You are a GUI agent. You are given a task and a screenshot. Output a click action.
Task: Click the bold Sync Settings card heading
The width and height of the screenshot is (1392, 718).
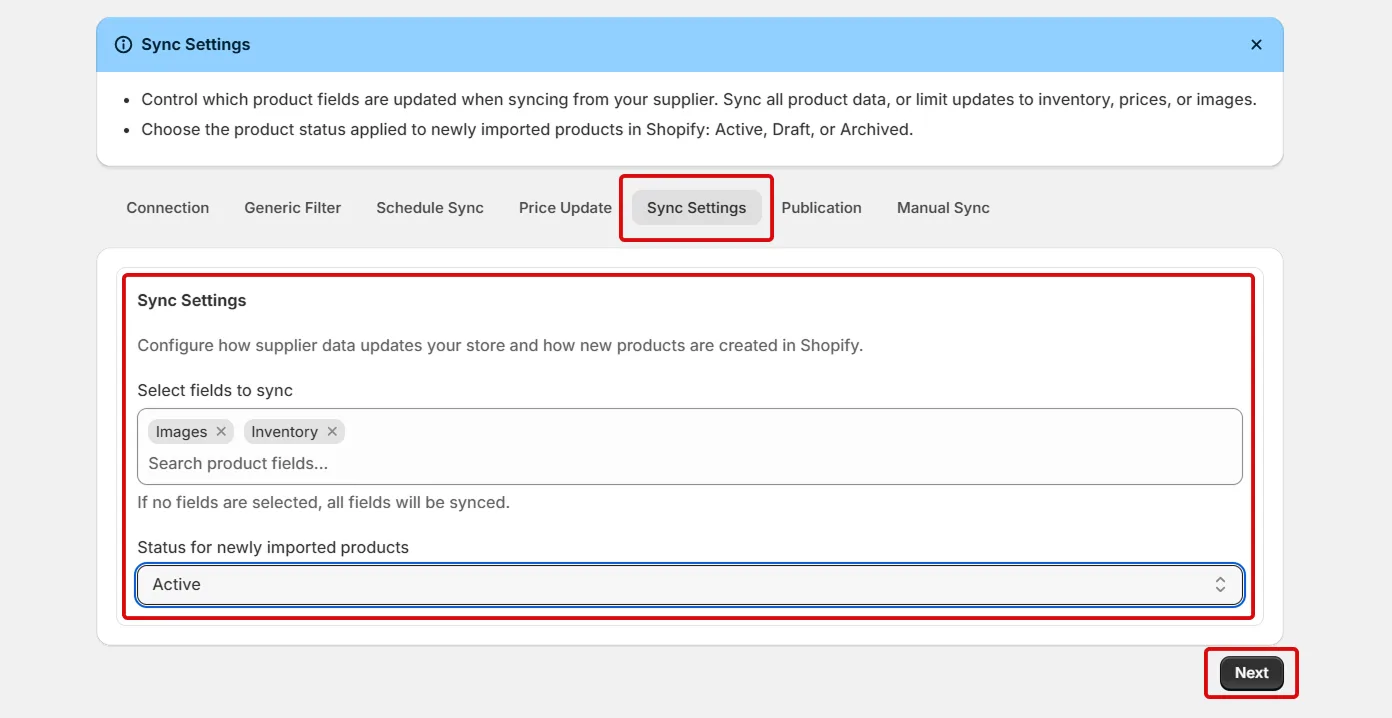coord(192,301)
